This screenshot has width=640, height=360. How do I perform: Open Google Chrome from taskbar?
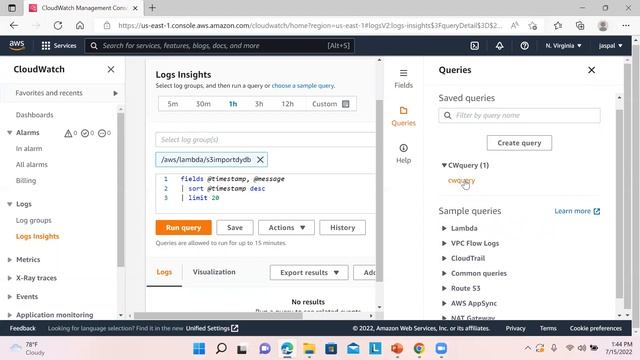click(419, 349)
